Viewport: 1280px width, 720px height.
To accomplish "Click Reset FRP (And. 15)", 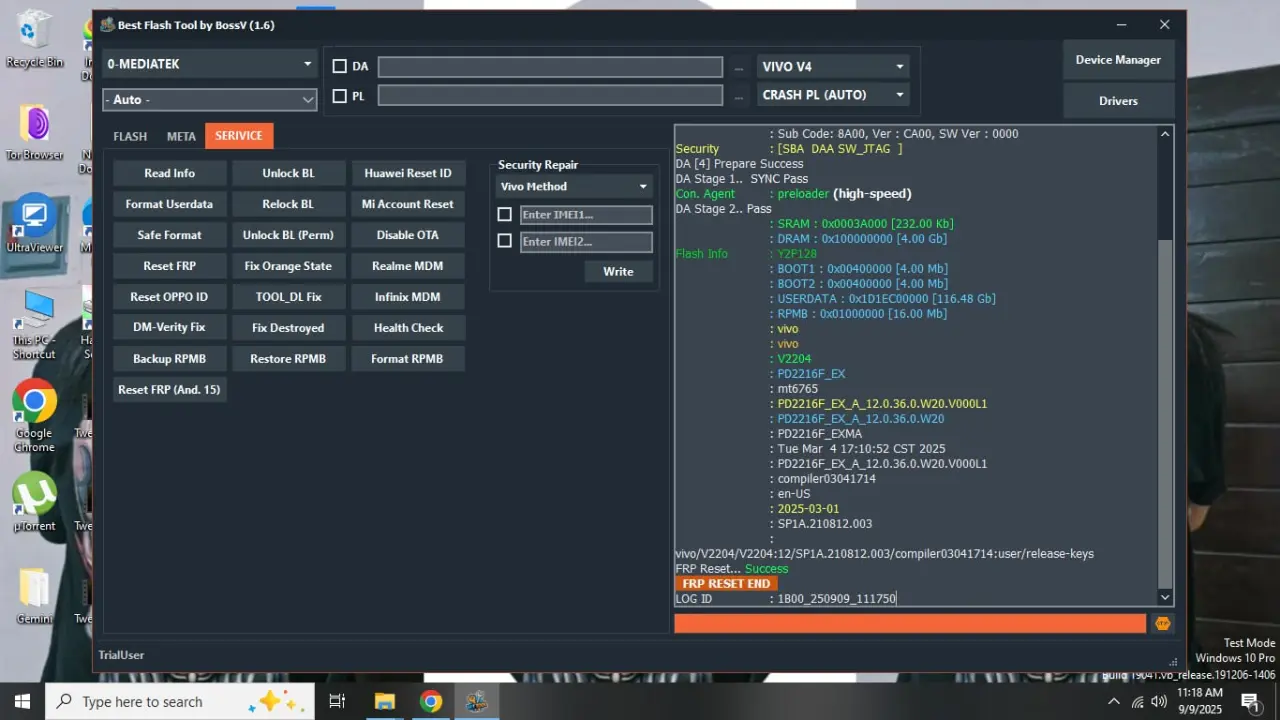I will click(170, 390).
